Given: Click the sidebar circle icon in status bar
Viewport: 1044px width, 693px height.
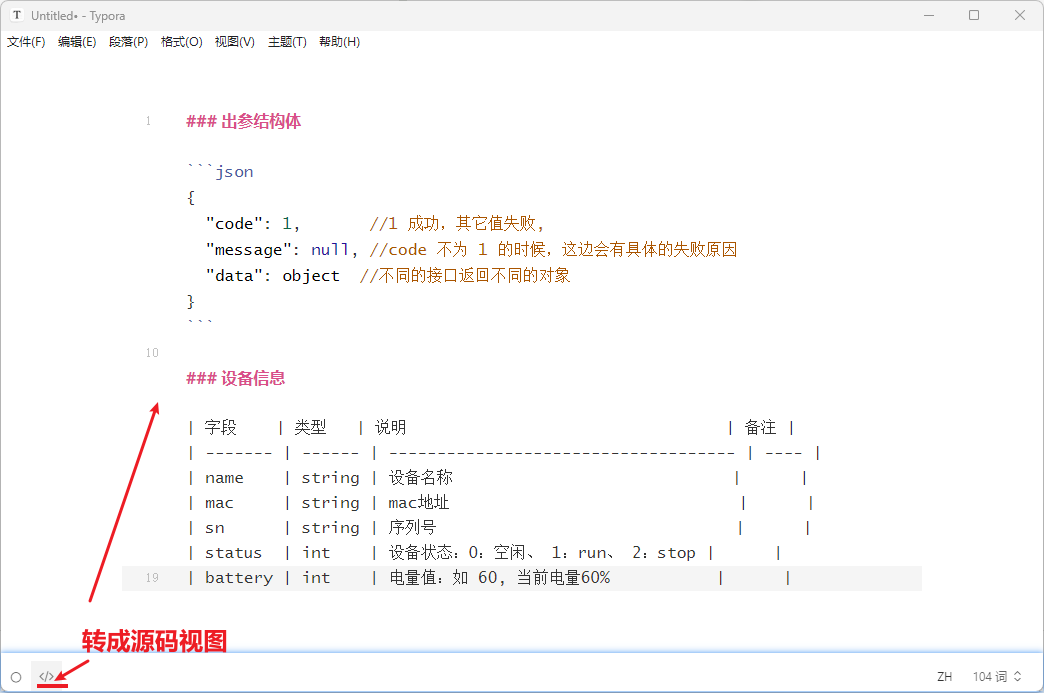Looking at the screenshot, I should point(16,677).
